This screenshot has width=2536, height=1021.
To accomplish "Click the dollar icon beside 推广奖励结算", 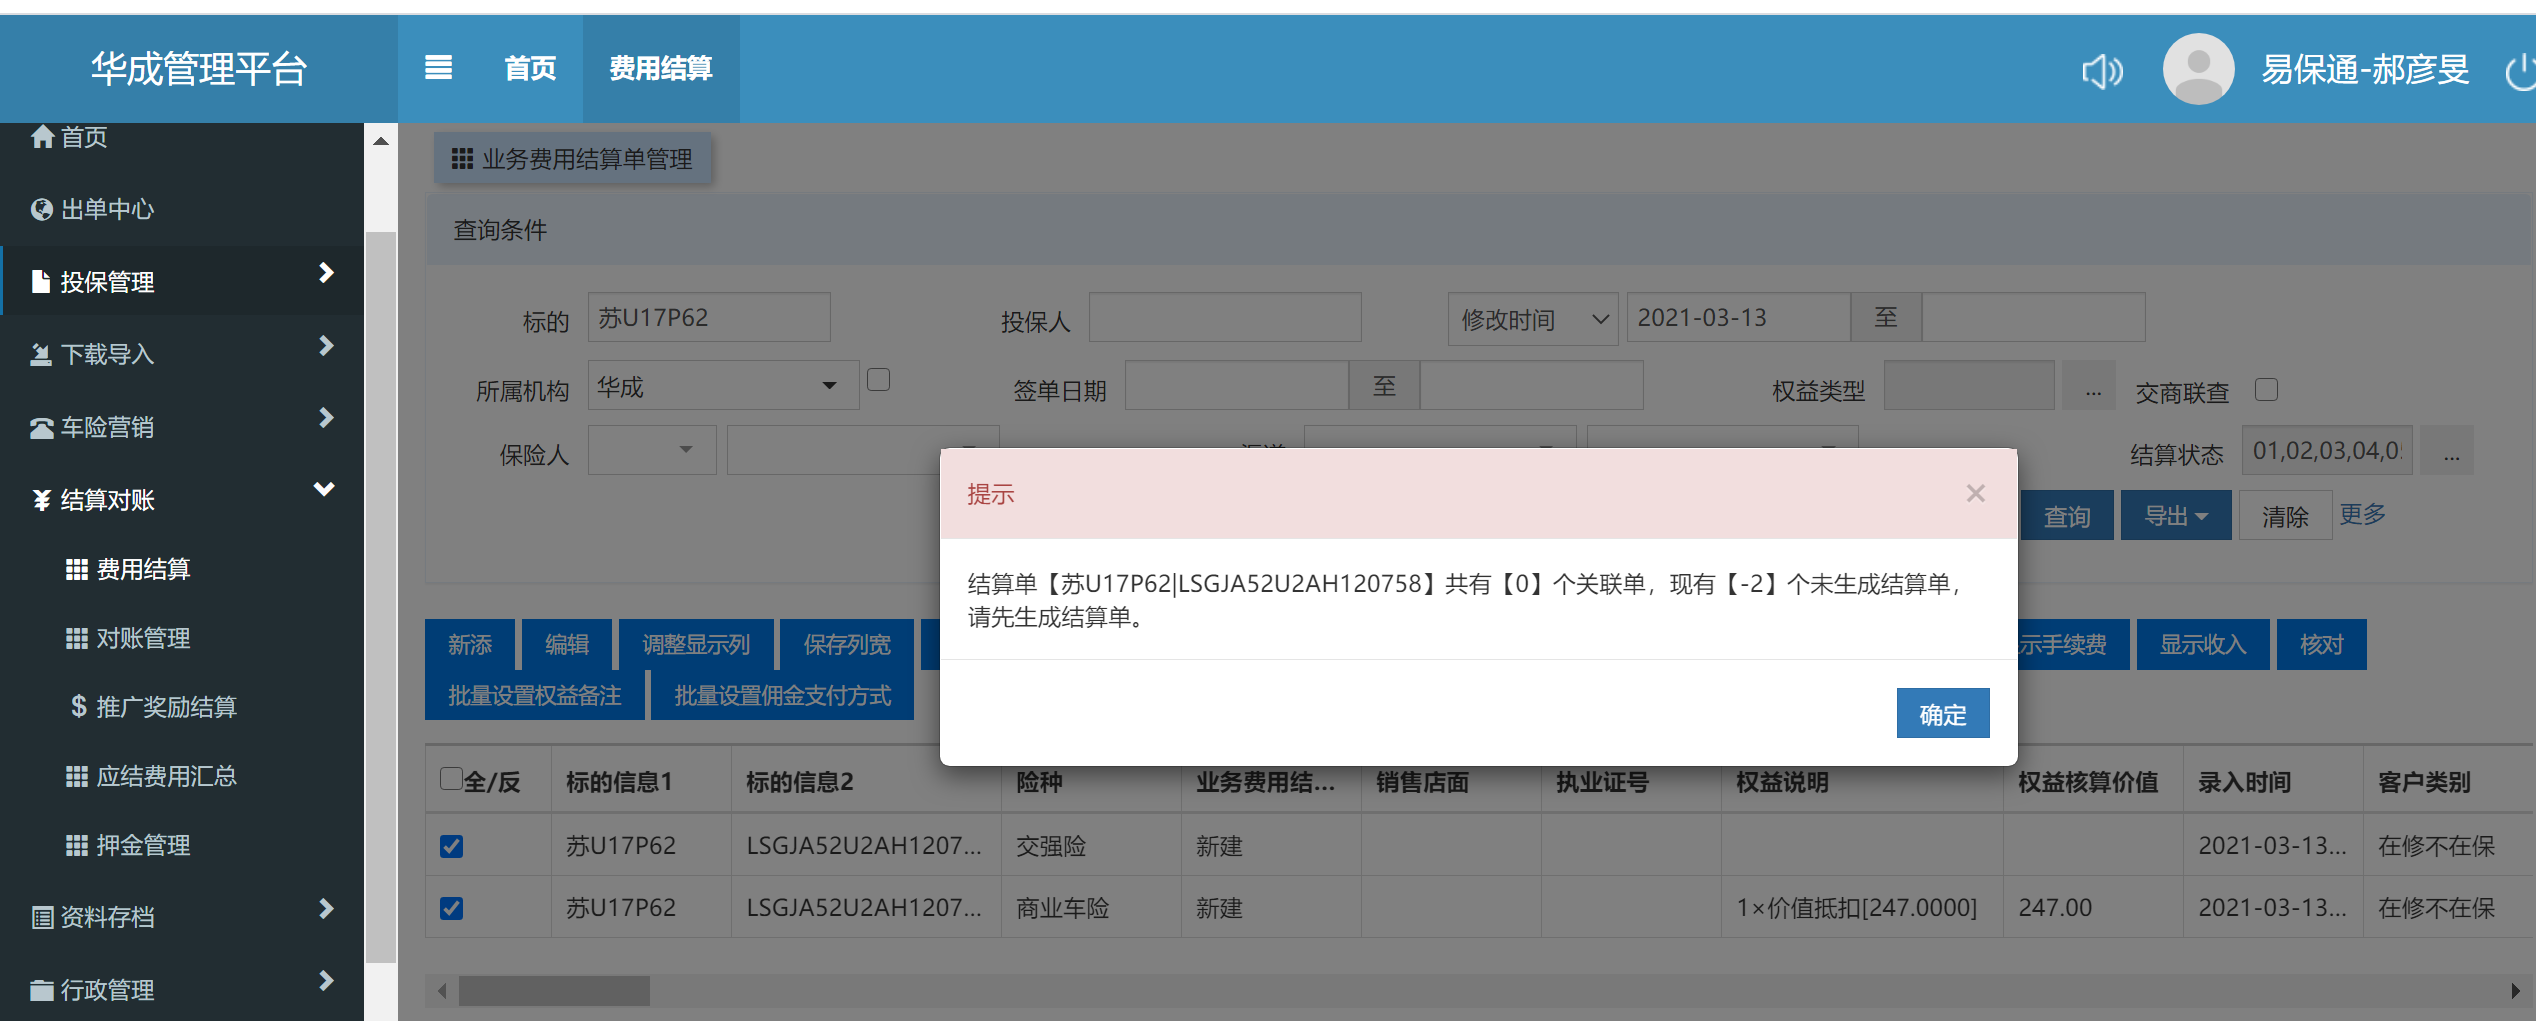I will tap(79, 707).
